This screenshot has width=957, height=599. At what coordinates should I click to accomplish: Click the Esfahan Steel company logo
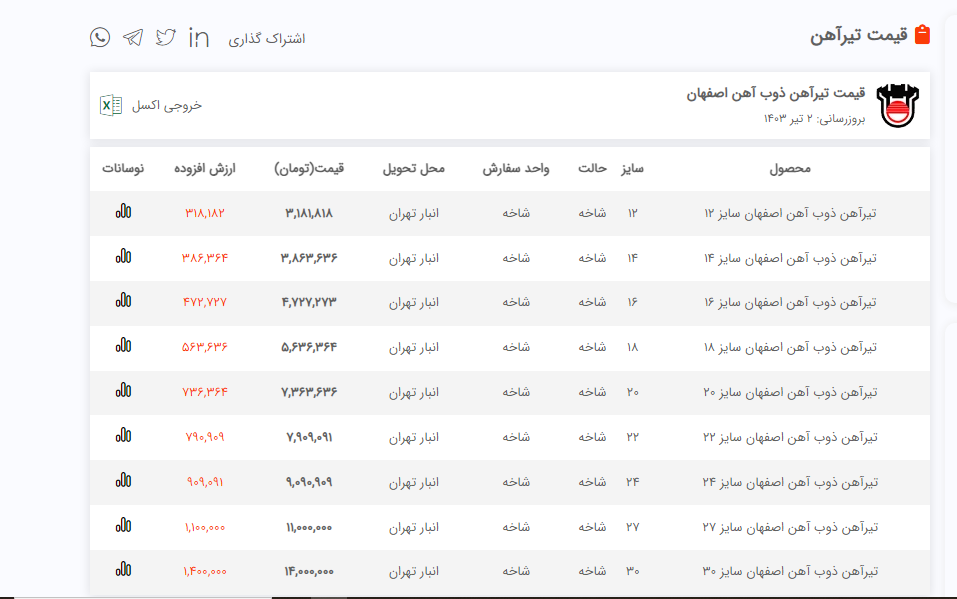point(896,105)
